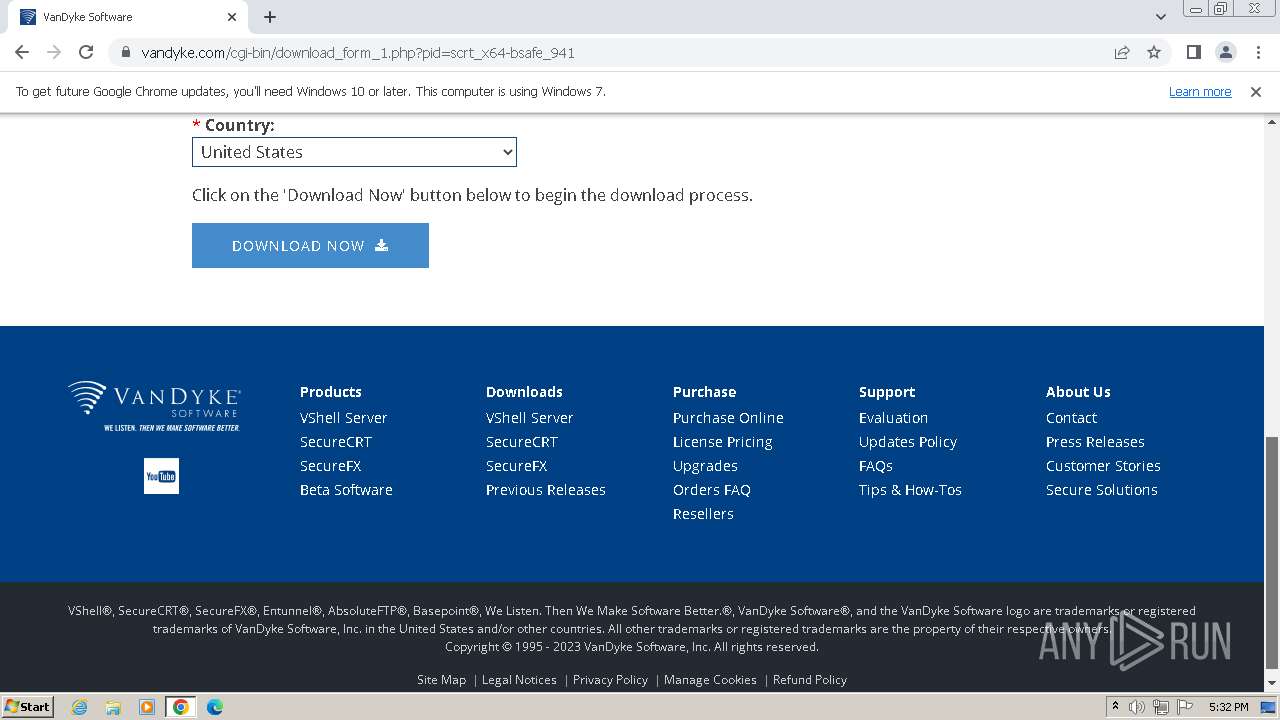Open the Previous Releases link
The width and height of the screenshot is (1280, 720).
click(x=545, y=490)
